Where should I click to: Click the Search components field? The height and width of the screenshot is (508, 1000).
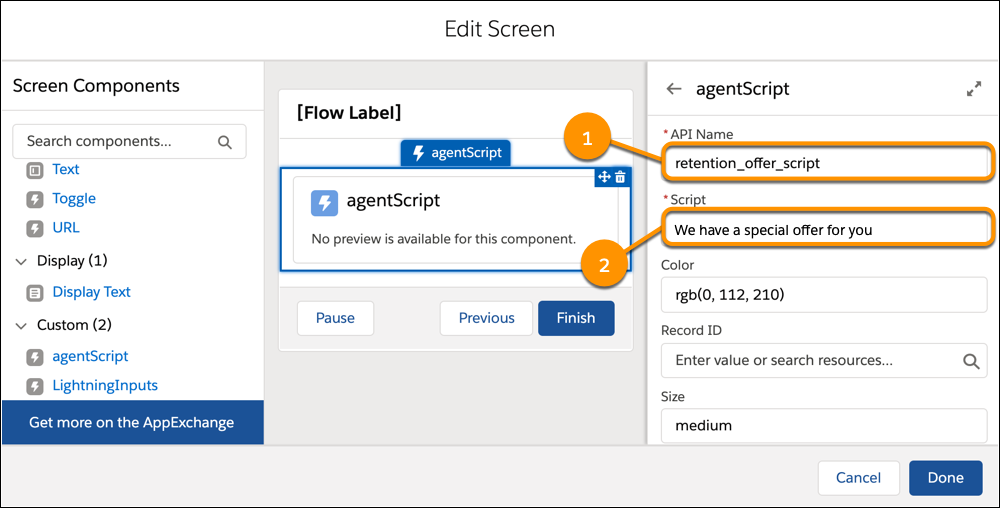(129, 142)
